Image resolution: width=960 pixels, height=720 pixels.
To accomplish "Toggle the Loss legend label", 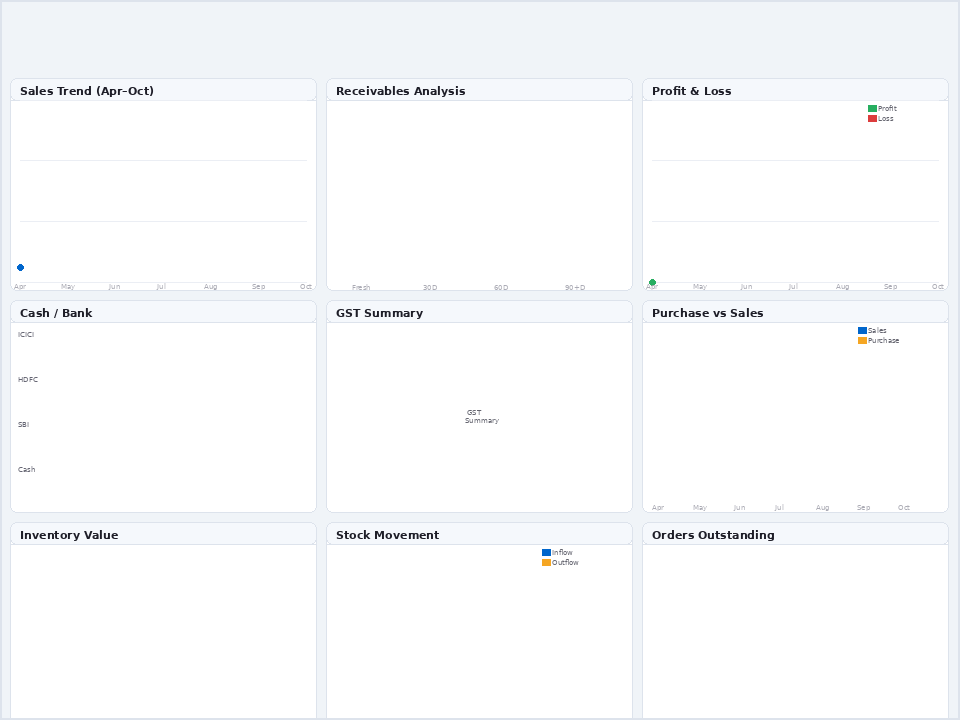I will [885, 119].
